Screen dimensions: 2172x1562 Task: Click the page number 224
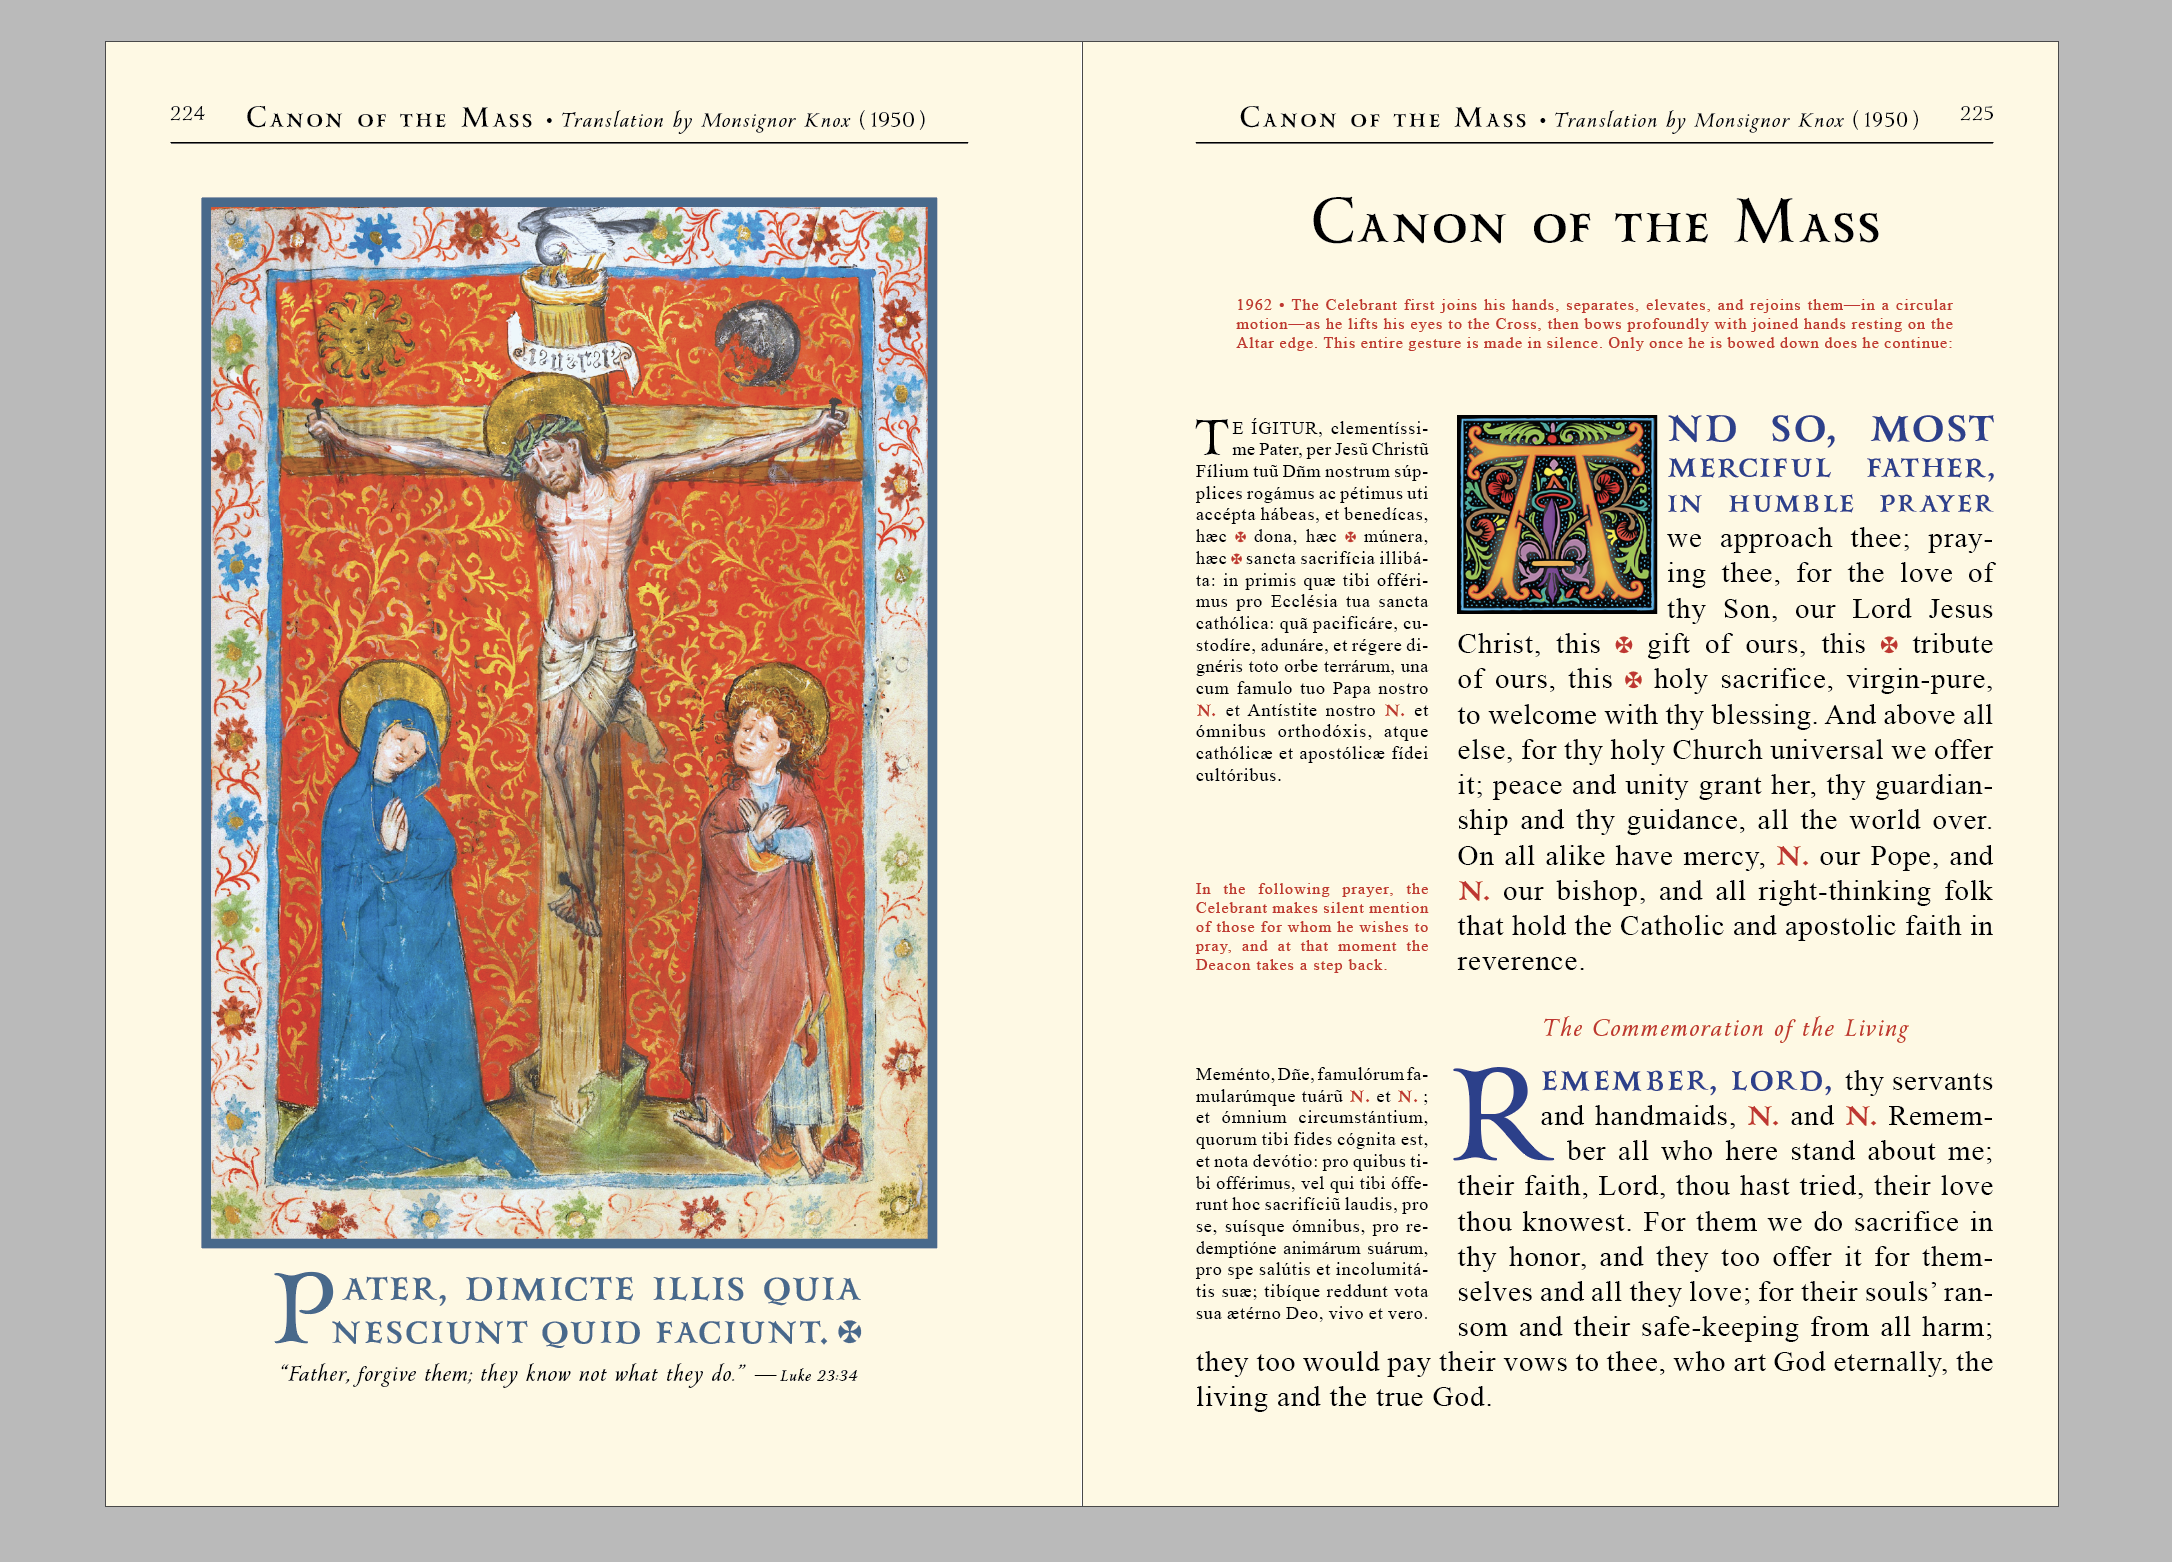click(x=187, y=114)
